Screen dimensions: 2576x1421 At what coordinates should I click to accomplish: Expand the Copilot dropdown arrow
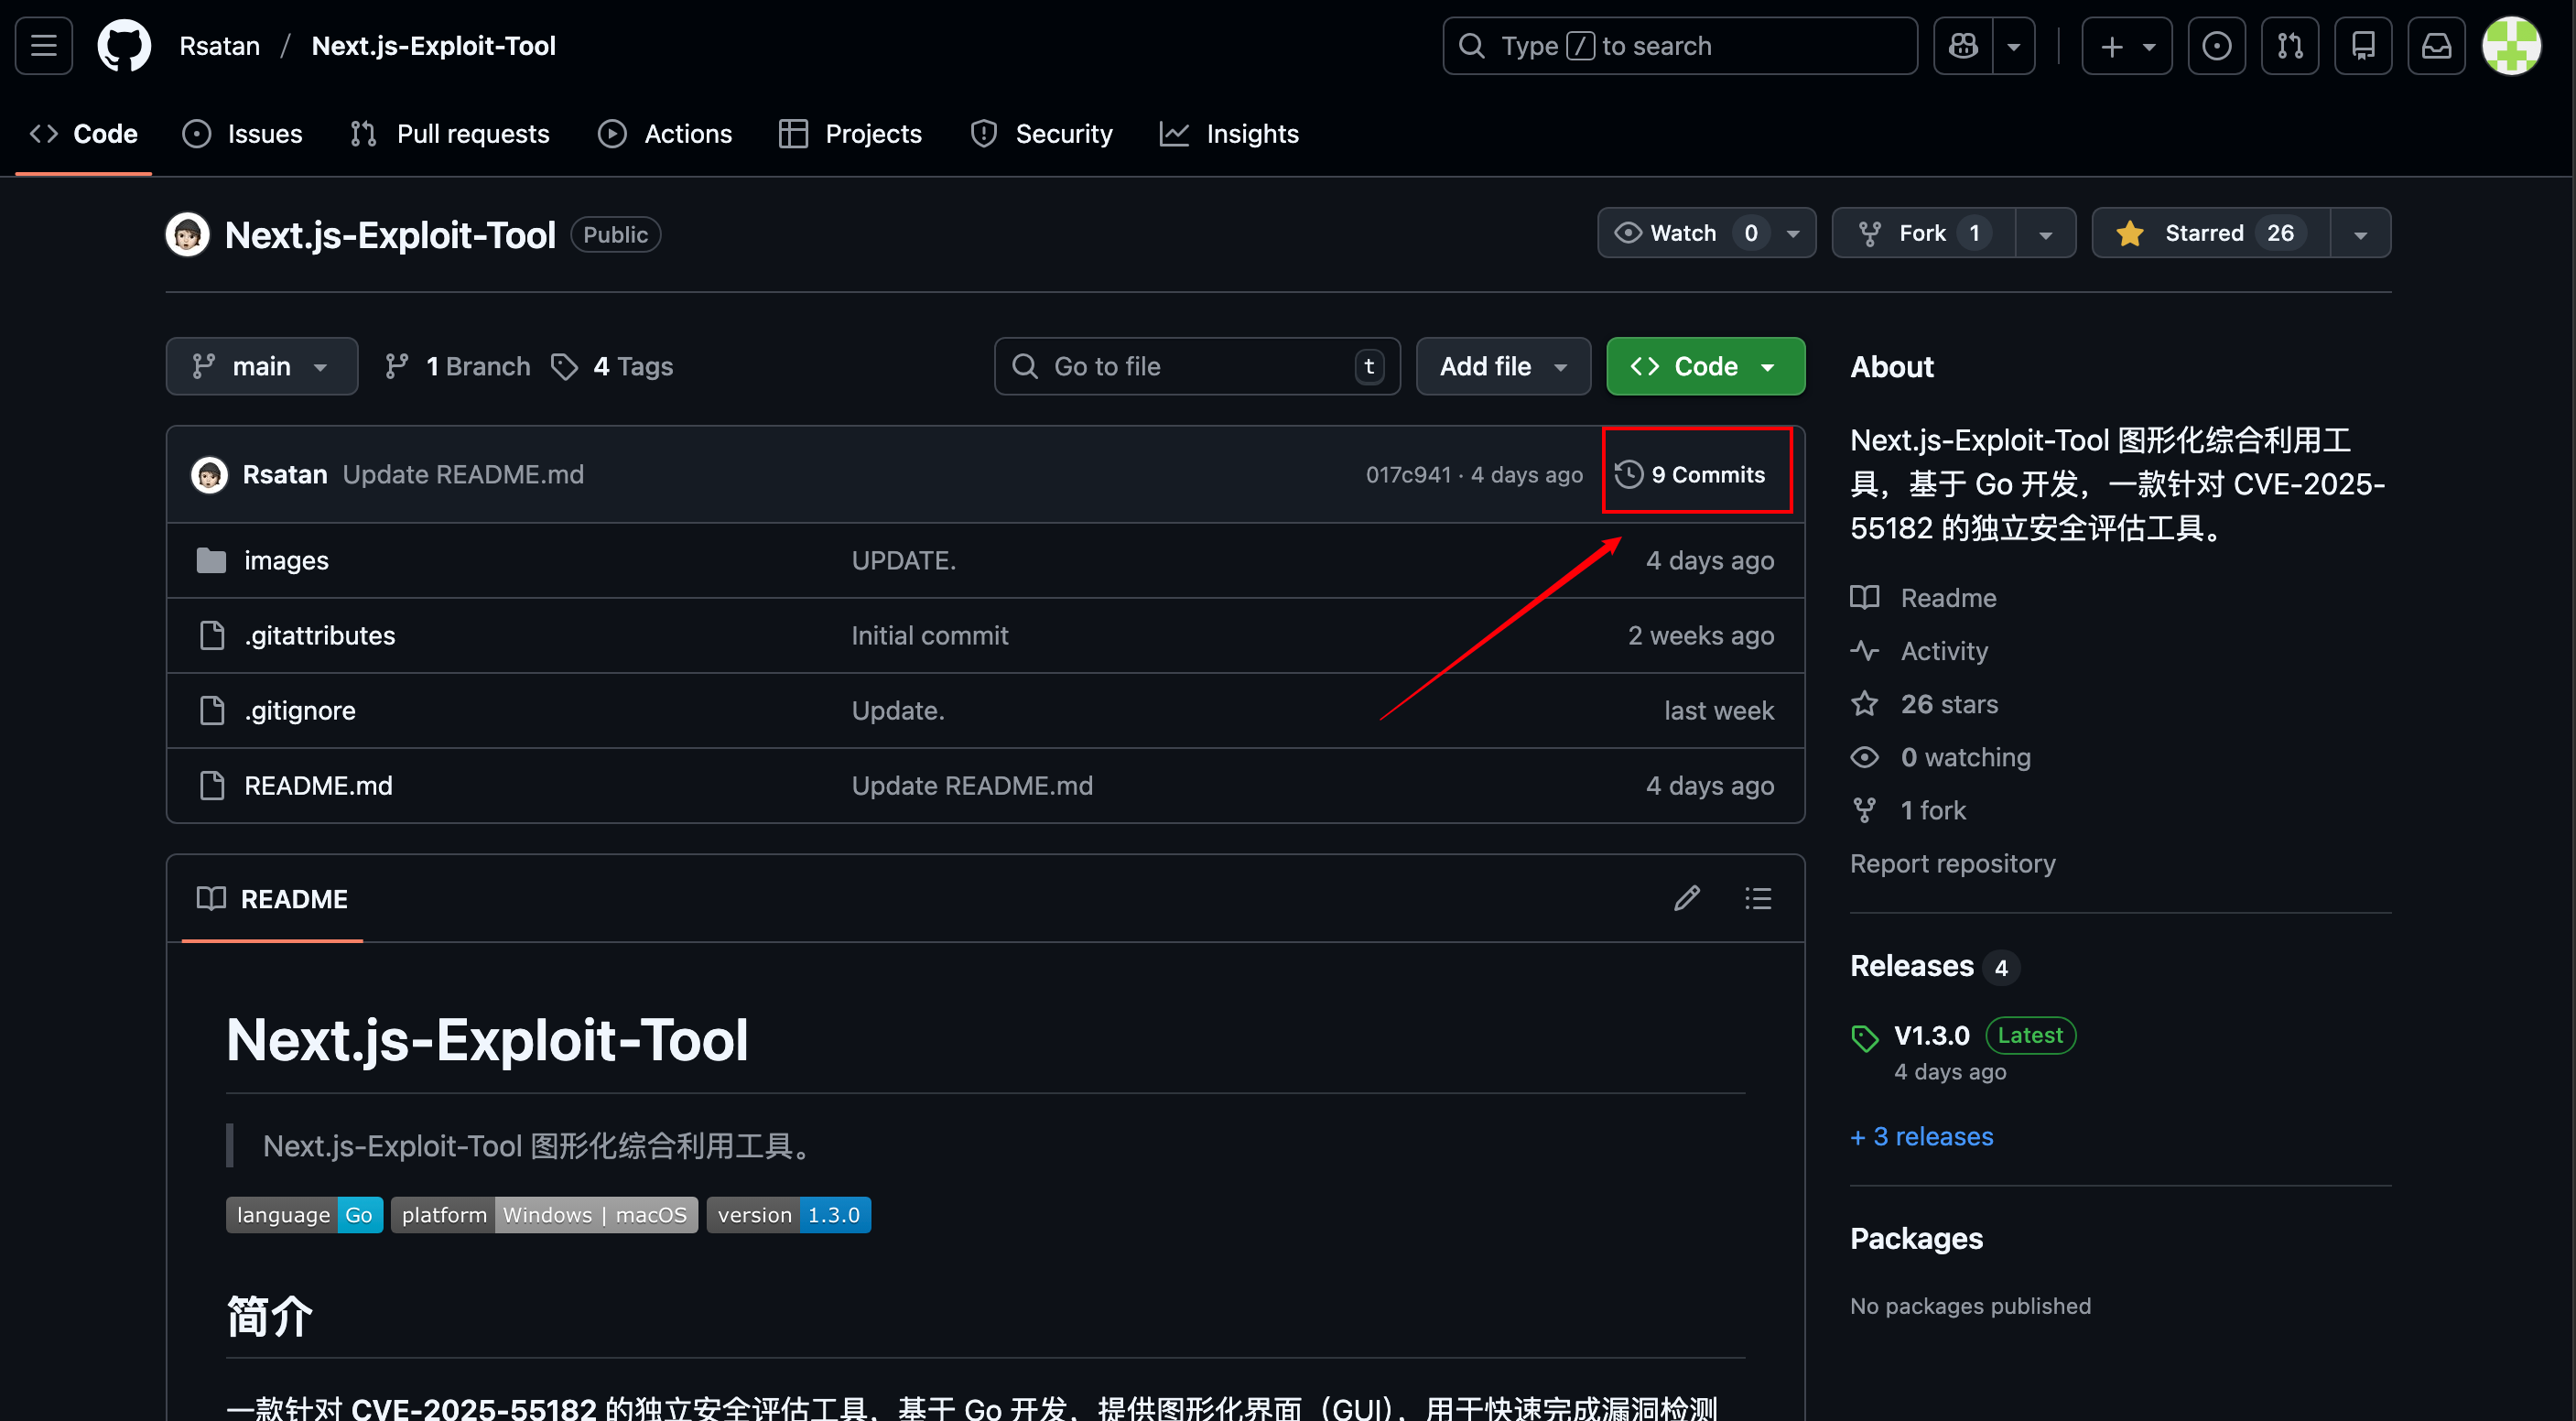tap(2014, 46)
